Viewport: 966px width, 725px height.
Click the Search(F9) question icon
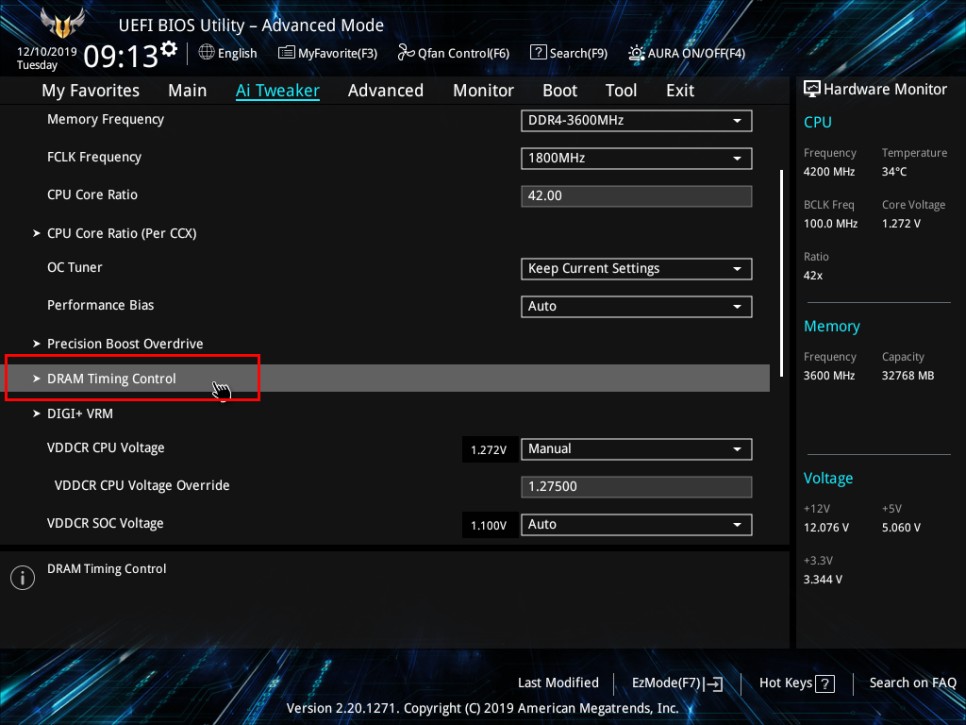(x=538, y=53)
